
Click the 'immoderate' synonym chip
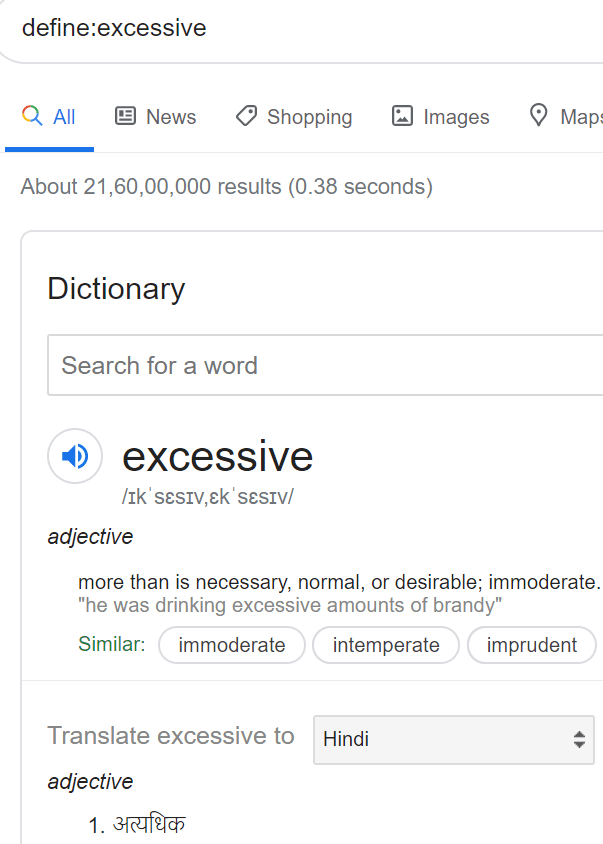231,645
